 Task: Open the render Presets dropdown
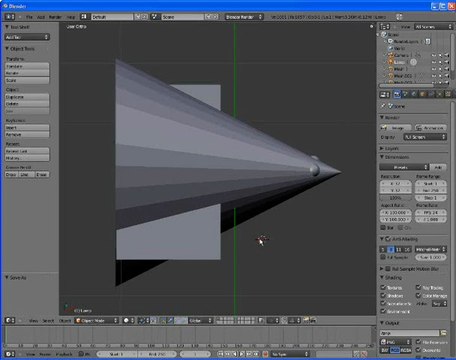[404, 167]
